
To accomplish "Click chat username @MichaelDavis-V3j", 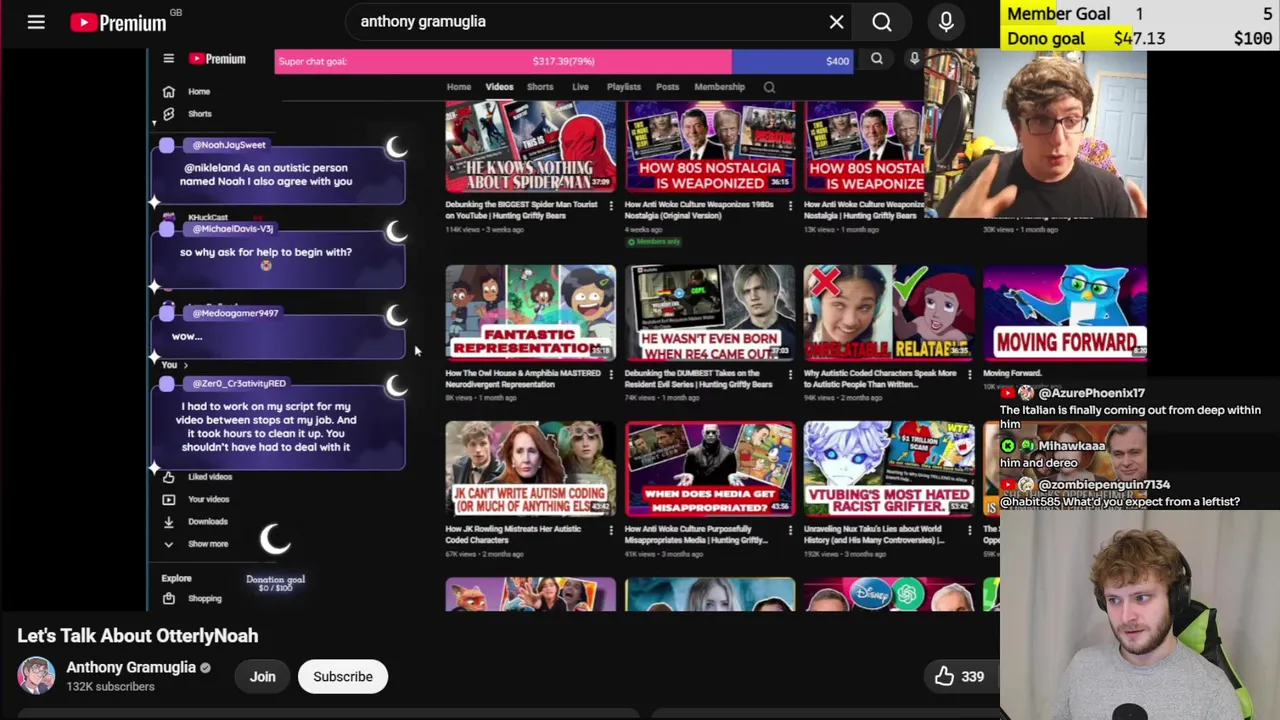I will (x=233, y=229).
